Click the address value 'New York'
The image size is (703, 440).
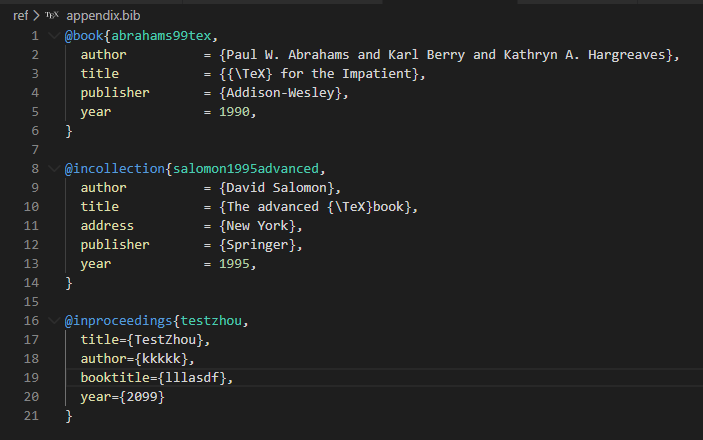(x=257, y=226)
